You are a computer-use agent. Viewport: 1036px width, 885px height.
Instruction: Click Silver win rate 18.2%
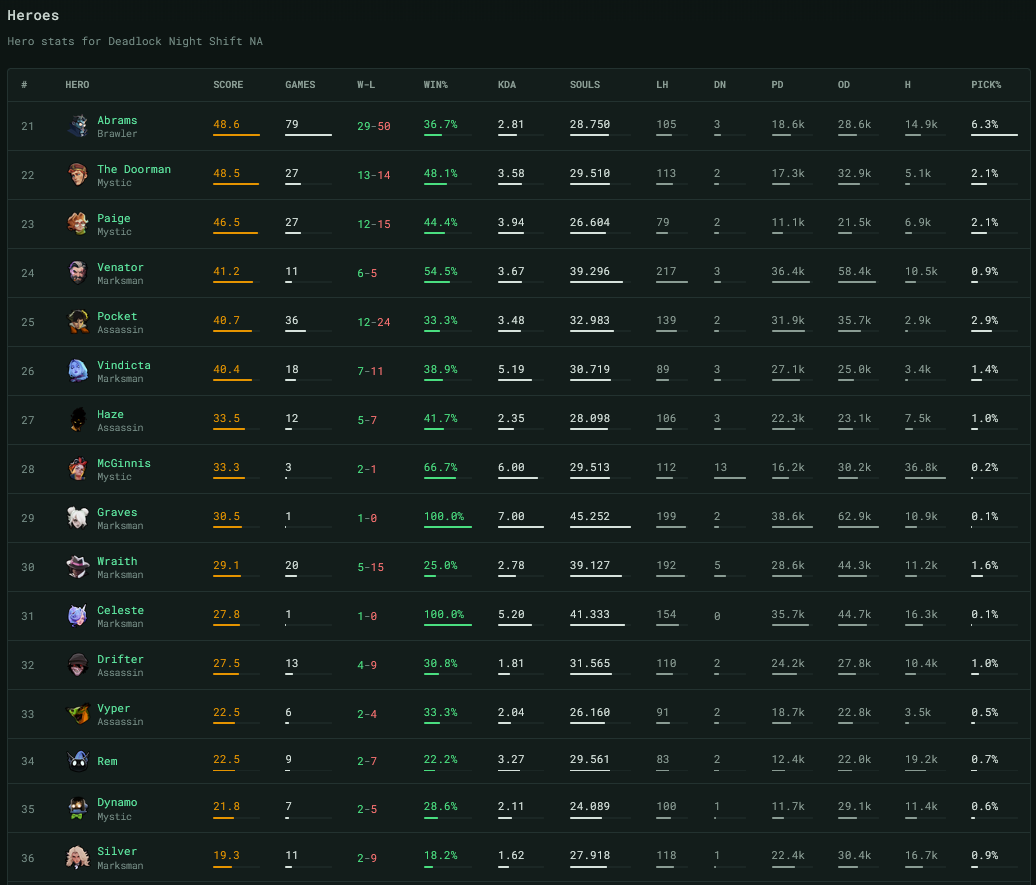click(440, 855)
